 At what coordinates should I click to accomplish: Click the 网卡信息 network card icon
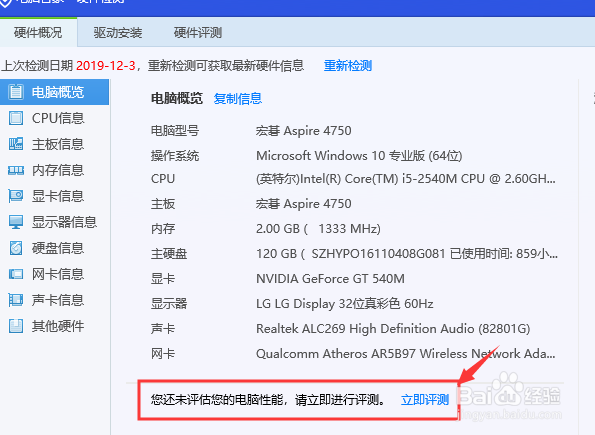[16, 274]
